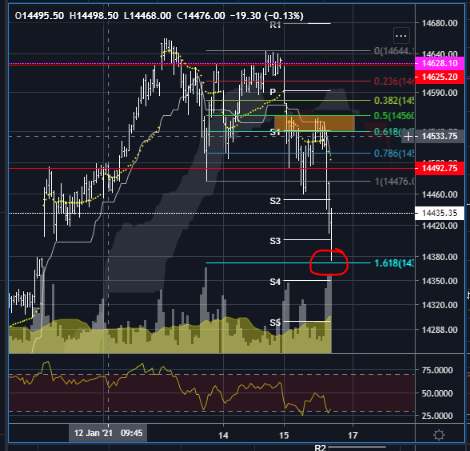This screenshot has width=470, height=451.
Task: Click the close value C14476.00
Action: point(201,16)
